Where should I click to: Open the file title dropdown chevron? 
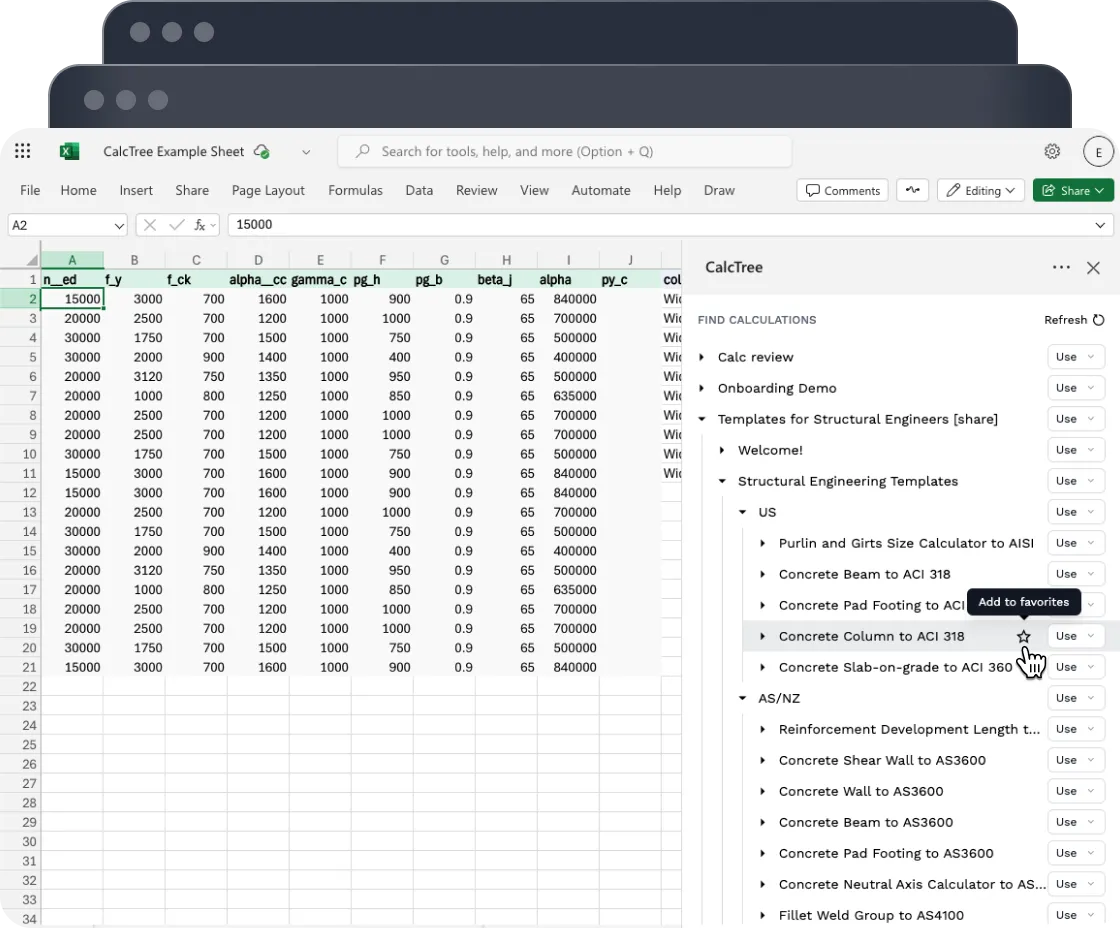tap(306, 152)
